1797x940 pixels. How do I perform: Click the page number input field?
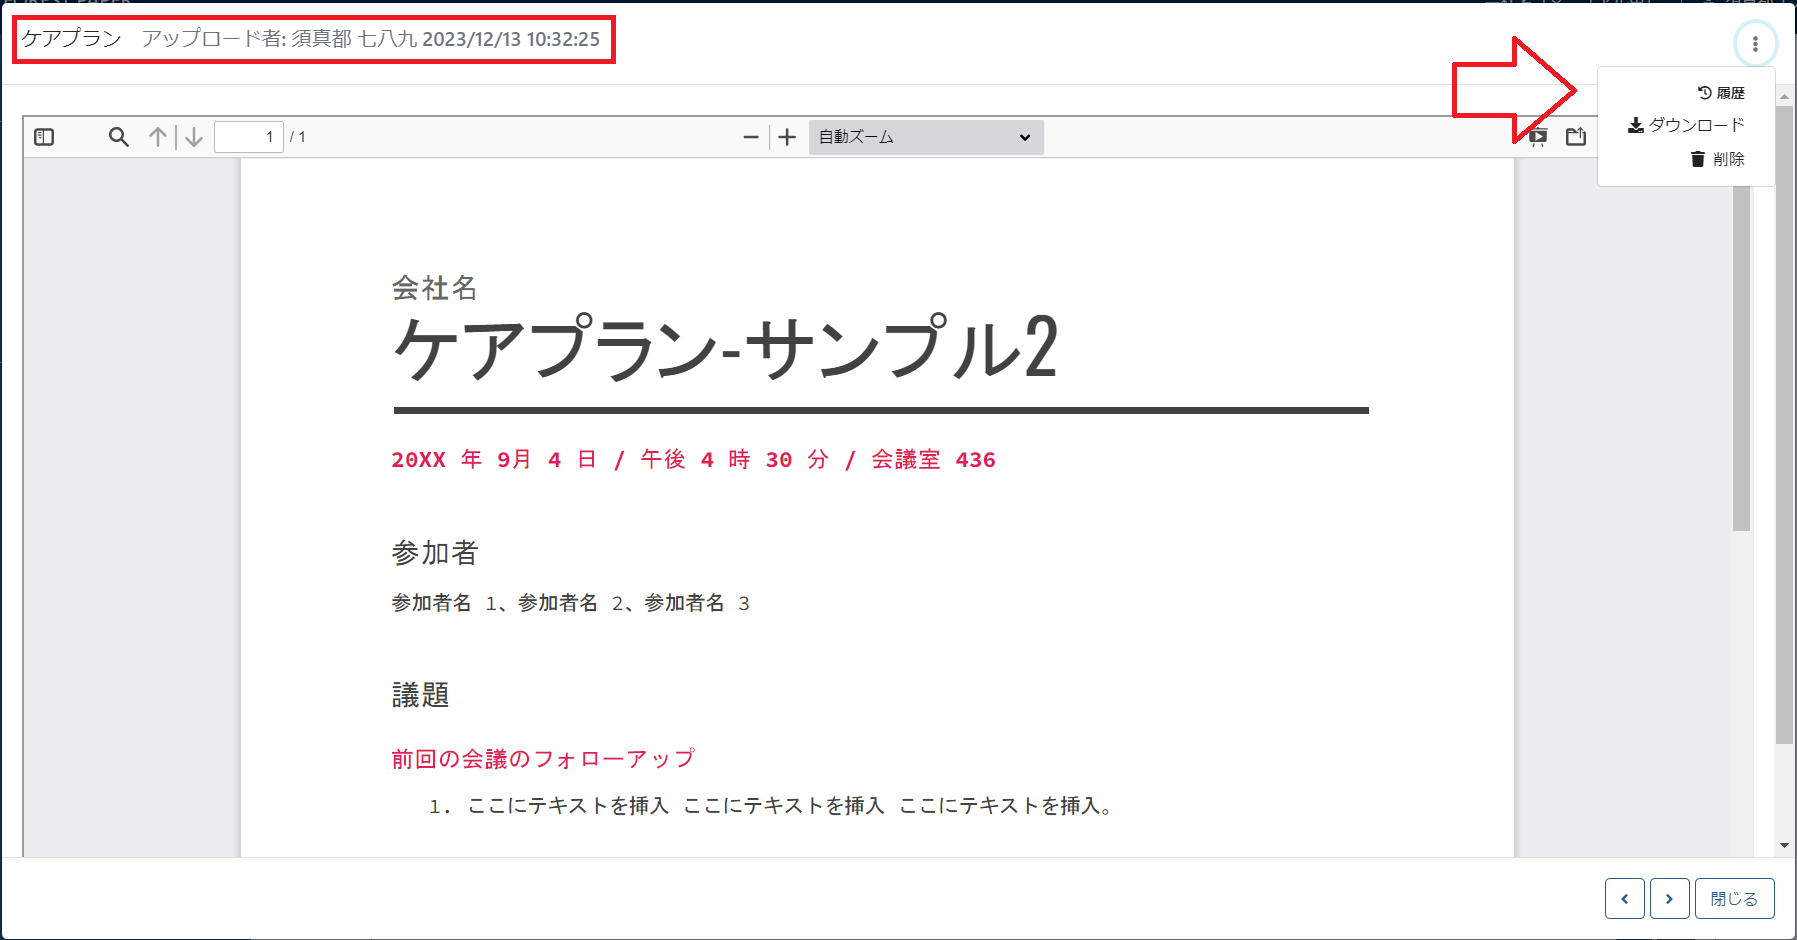click(249, 137)
